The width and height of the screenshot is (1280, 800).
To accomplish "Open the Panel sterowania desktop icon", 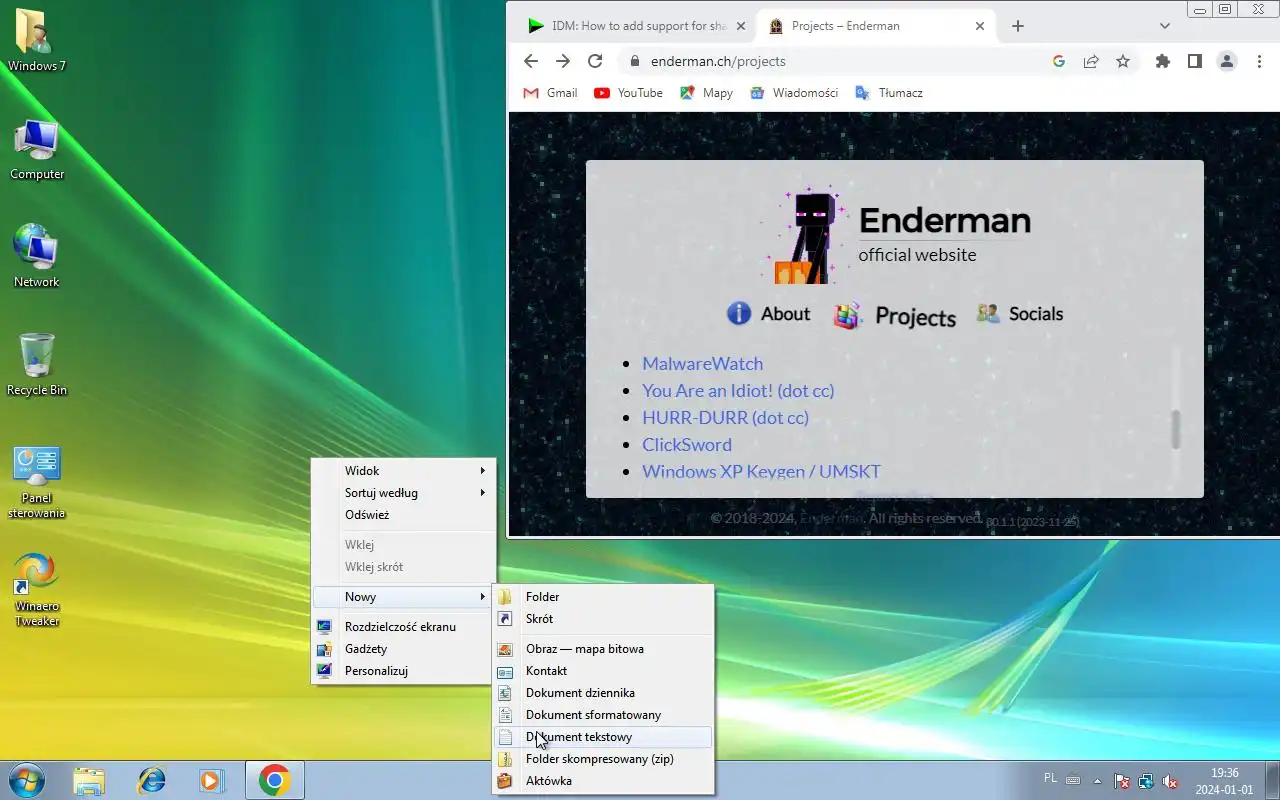I will point(37,482).
